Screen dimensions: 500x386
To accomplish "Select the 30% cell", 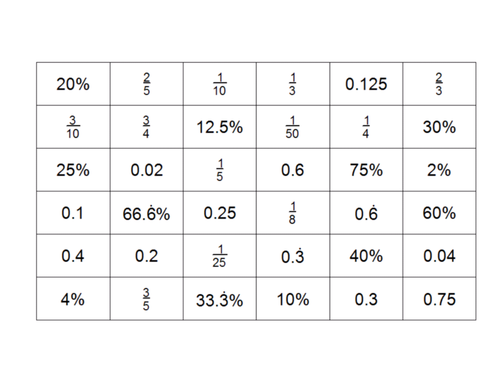I will coord(439,127).
